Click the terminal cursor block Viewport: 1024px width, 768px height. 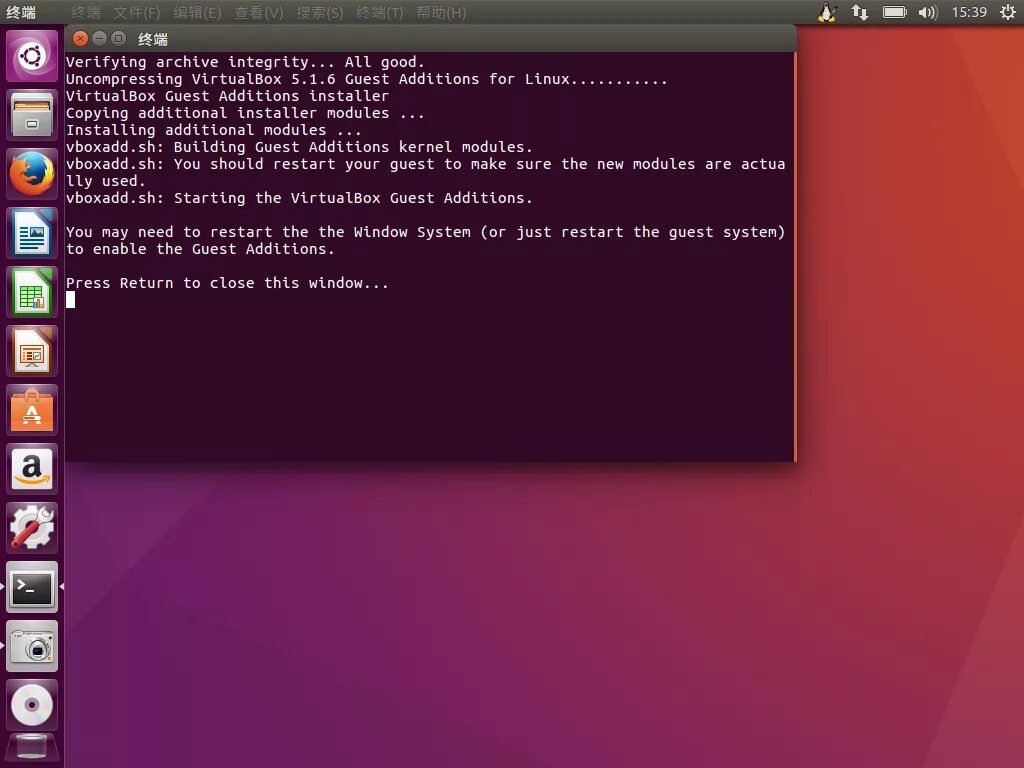point(71,300)
